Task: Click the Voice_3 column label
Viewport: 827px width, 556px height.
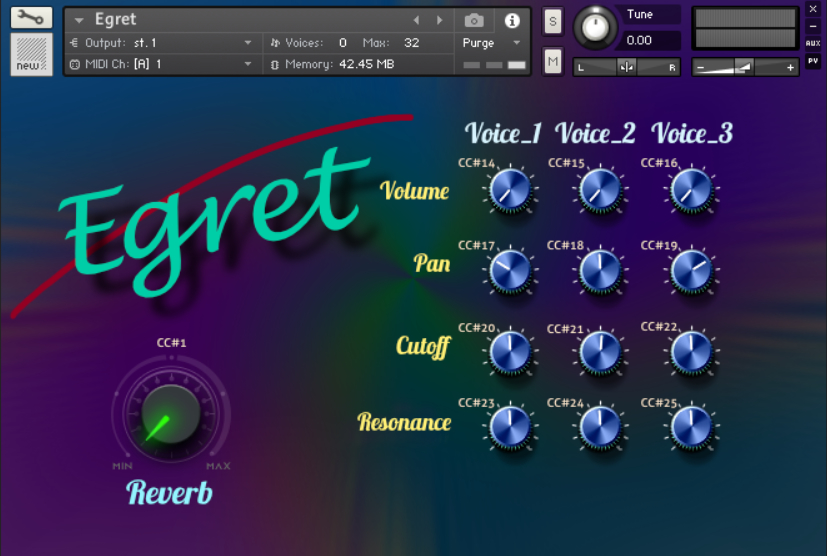Action: (691, 133)
